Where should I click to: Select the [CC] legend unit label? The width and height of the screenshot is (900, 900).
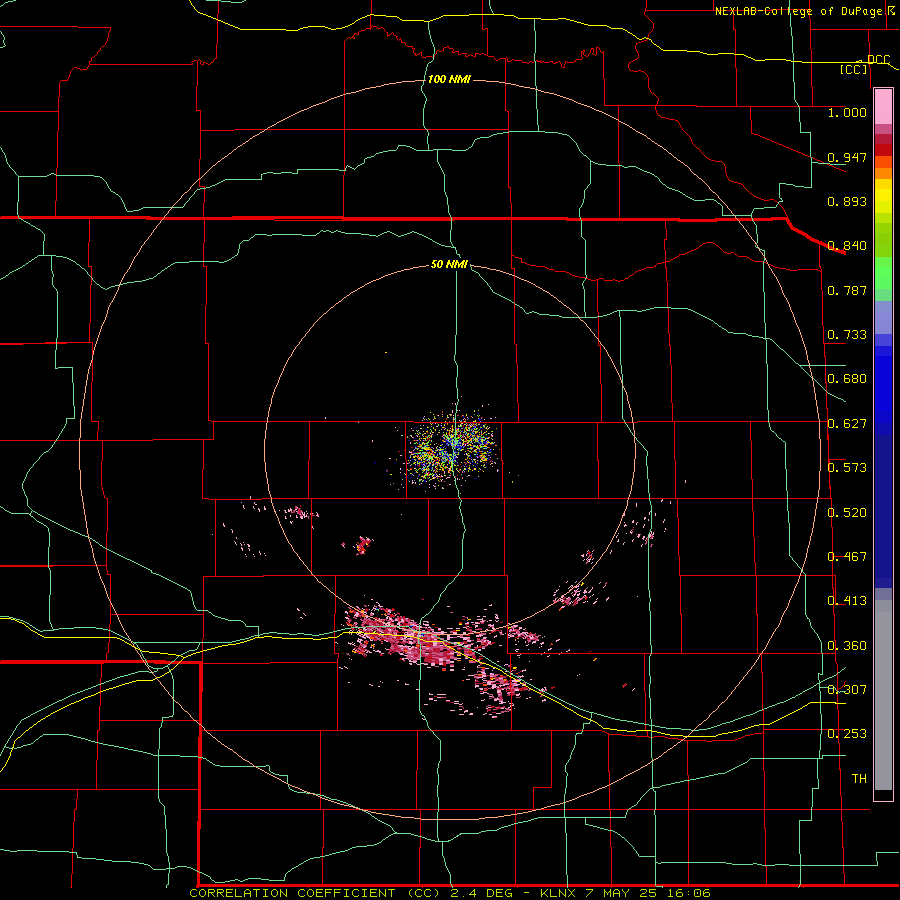point(854,69)
